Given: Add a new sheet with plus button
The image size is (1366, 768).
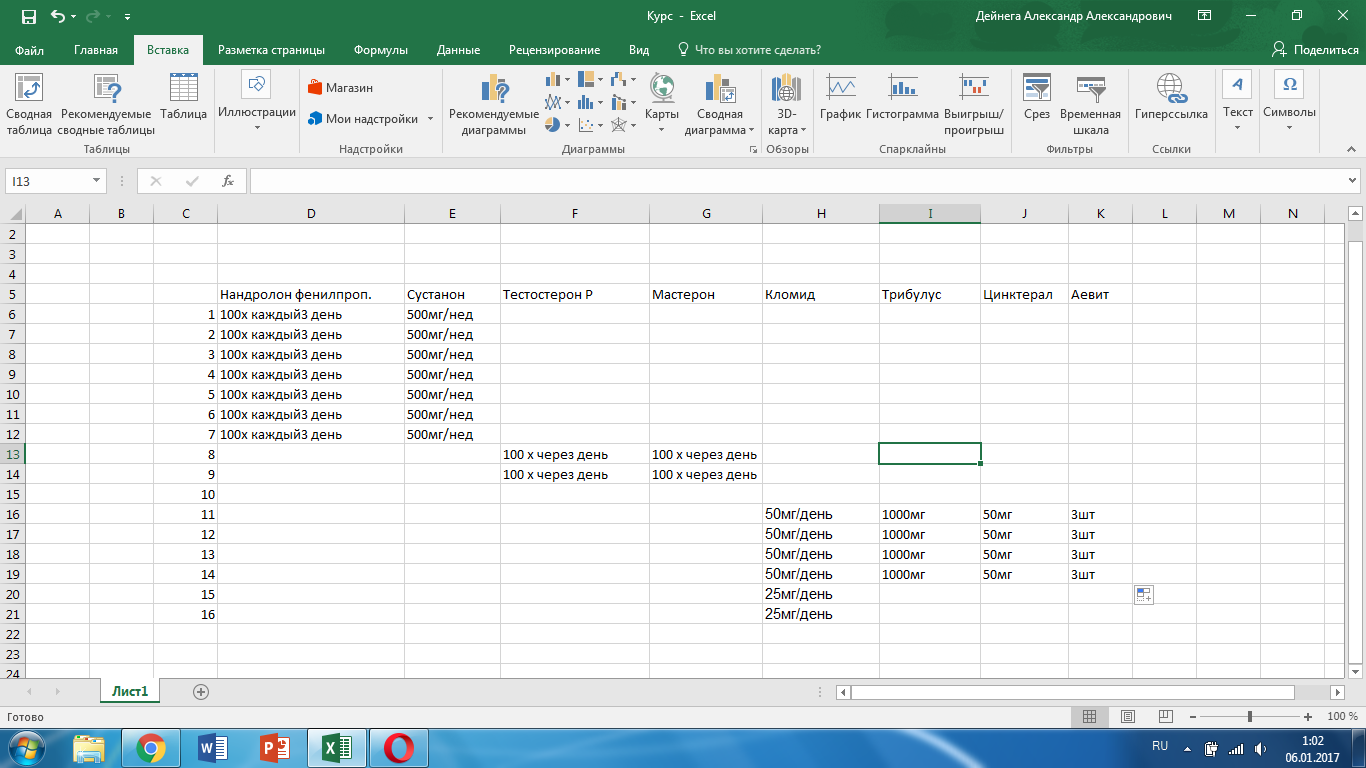Looking at the screenshot, I should 201,691.
